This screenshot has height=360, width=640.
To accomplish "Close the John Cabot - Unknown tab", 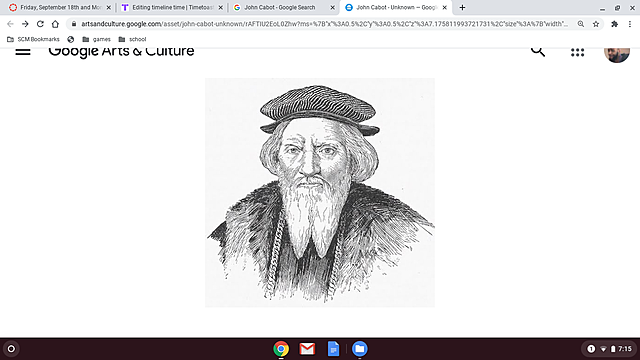I will coord(444,7).
